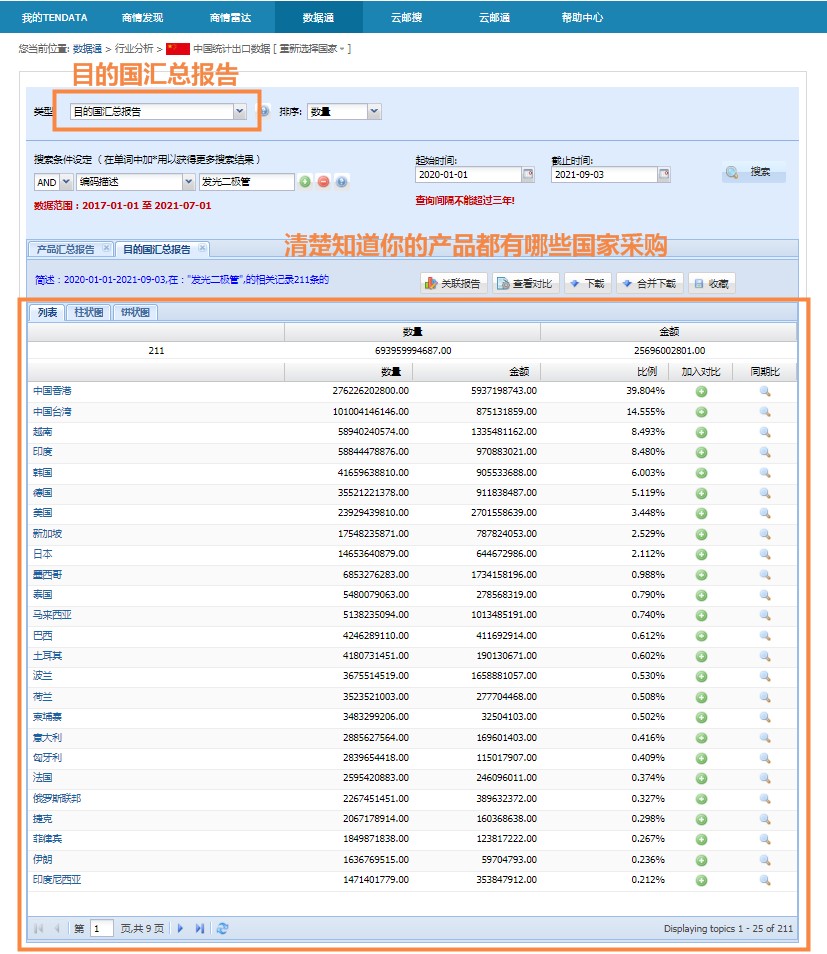827x954 pixels.
Task: Add 德国 row to comparison
Action: click(x=701, y=493)
